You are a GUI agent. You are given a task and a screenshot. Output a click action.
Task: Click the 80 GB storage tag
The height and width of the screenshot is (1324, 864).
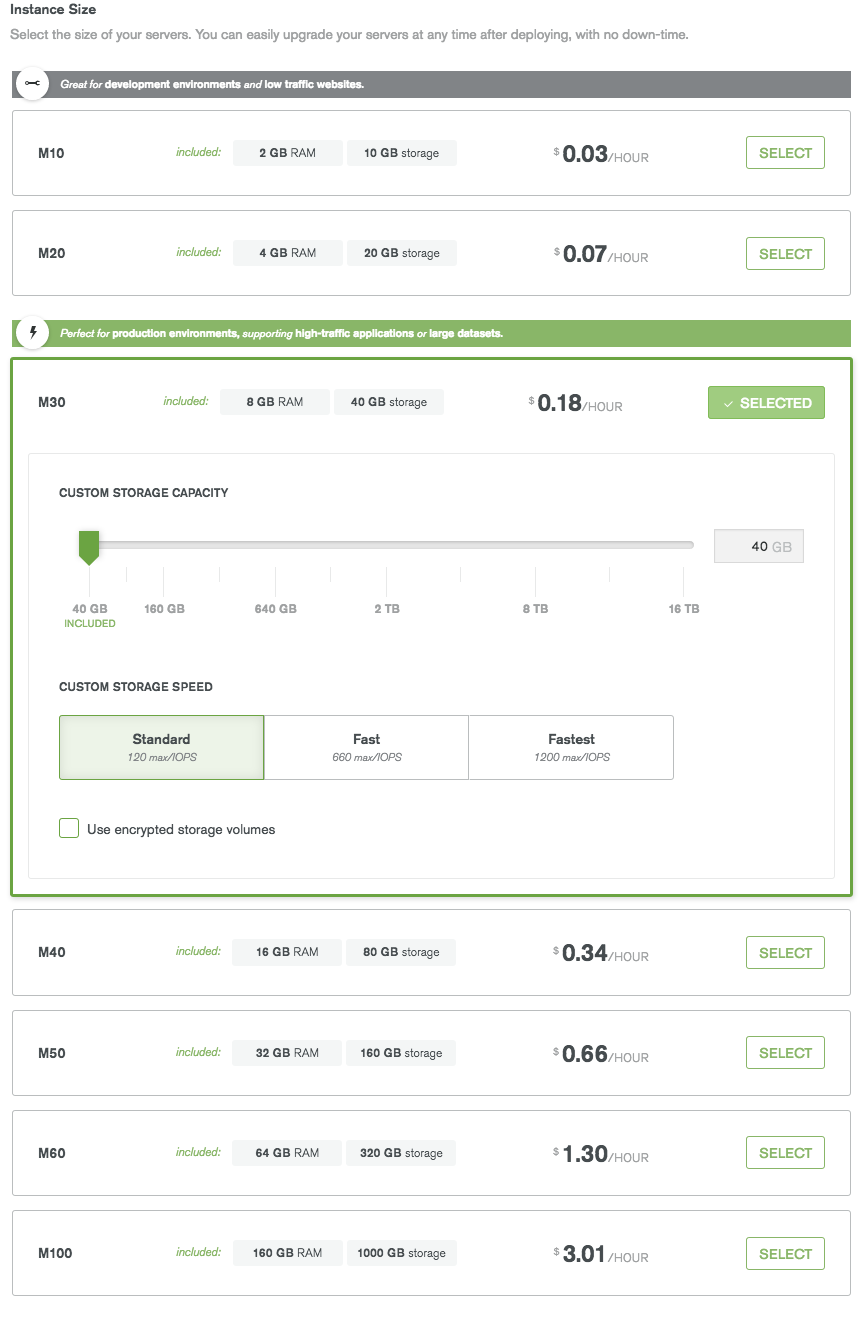(x=401, y=952)
